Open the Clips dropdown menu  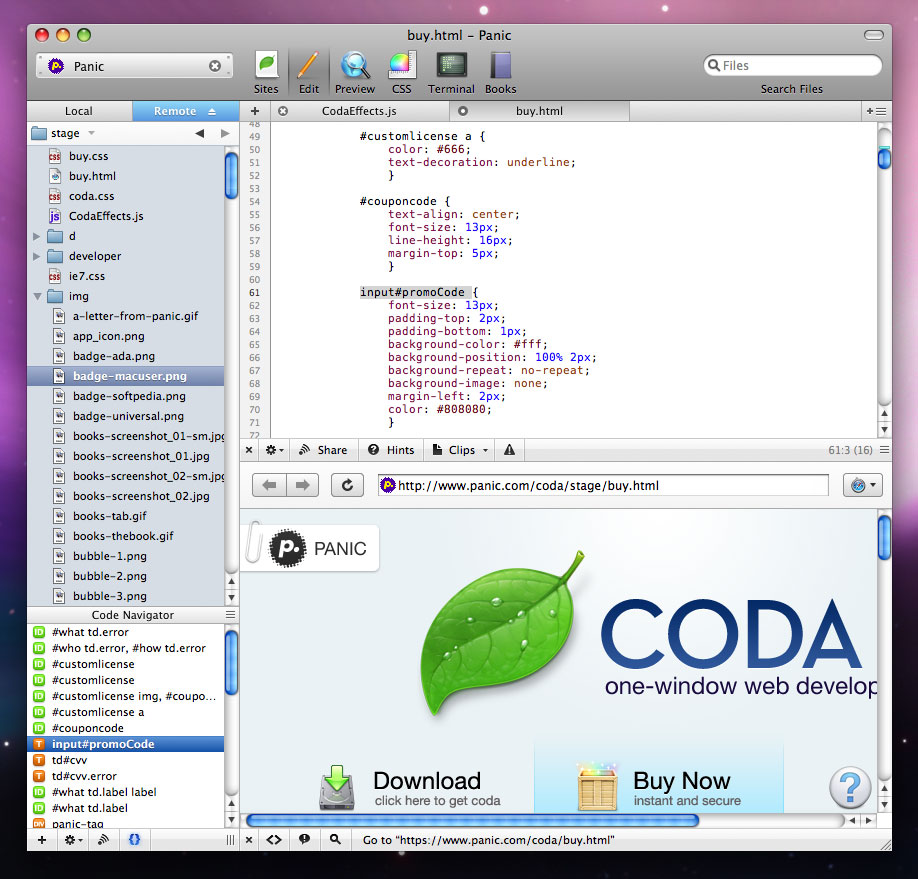tap(461, 450)
